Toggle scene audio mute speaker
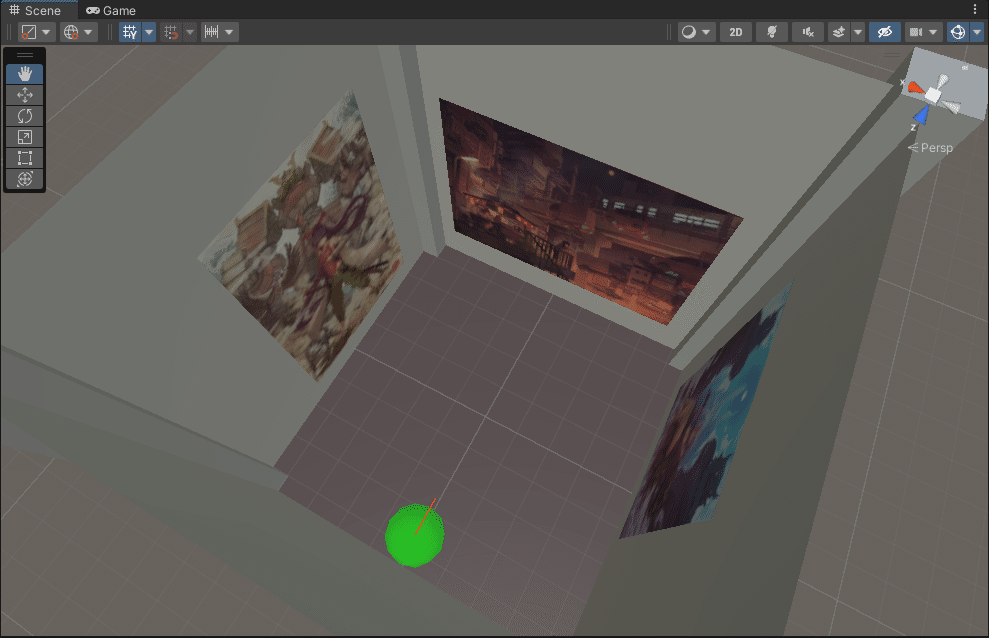Image resolution: width=989 pixels, height=638 pixels. click(808, 32)
